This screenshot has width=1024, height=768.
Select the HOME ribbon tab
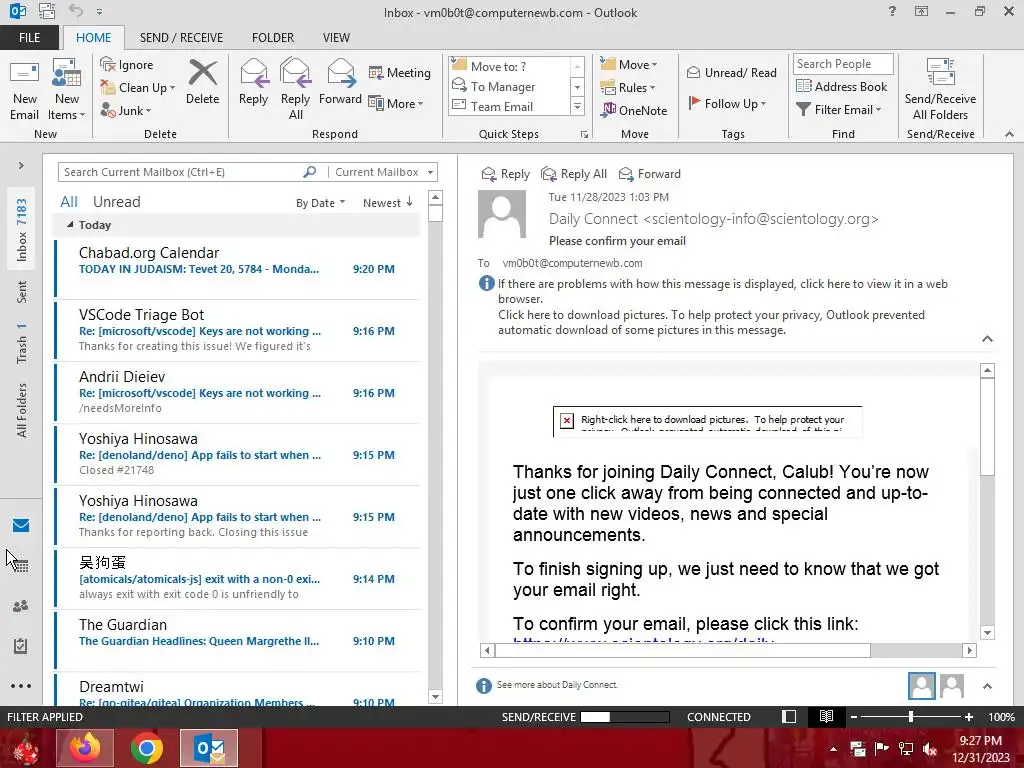93,37
